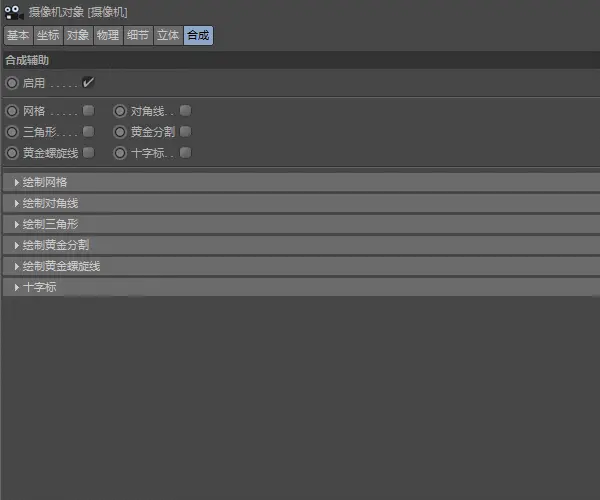Select the 物理 tab
Viewport: 600px width, 500px height.
(x=108, y=35)
